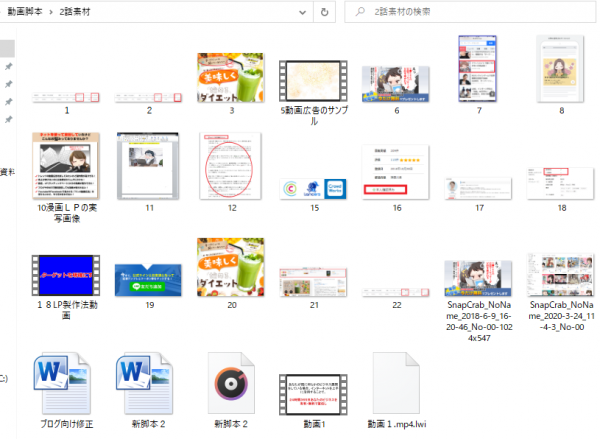Viewport: 600px width, 439px height.
Task: Click the first quick-access pin icon in sidebar
Action: pyautogui.click(x=9, y=66)
